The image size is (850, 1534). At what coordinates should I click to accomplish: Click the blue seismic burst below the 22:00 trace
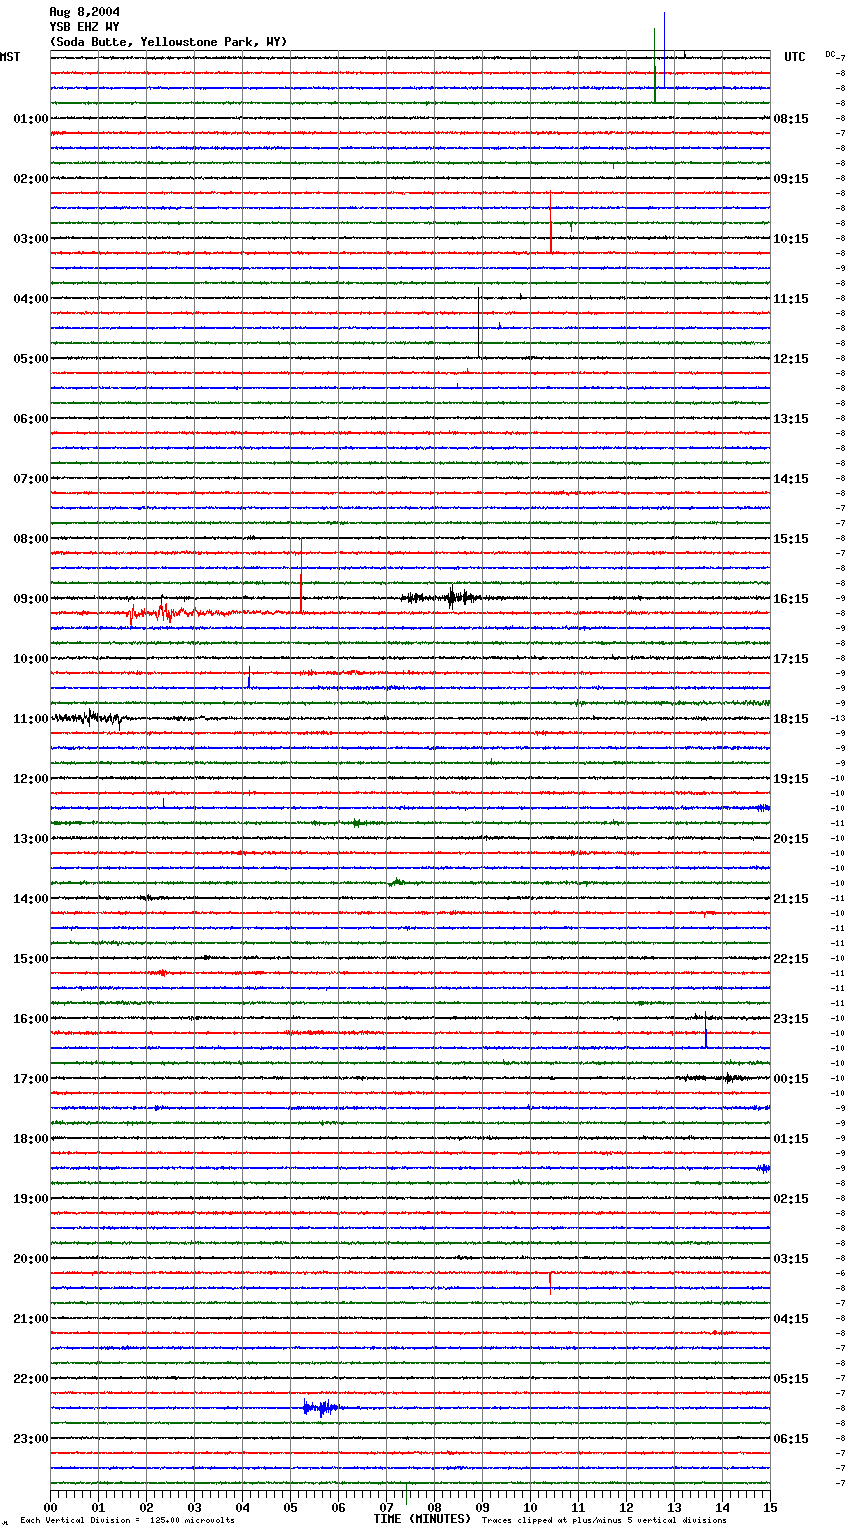pos(322,1408)
